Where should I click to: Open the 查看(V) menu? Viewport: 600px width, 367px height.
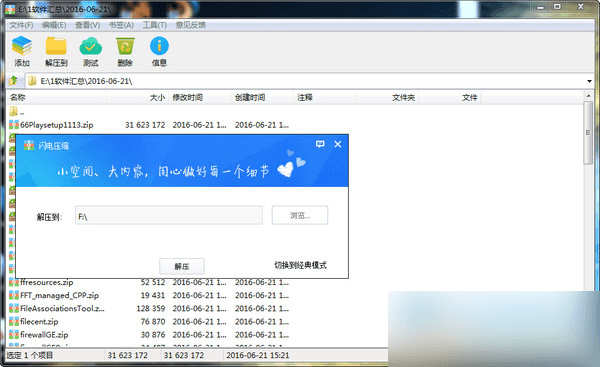click(88, 25)
